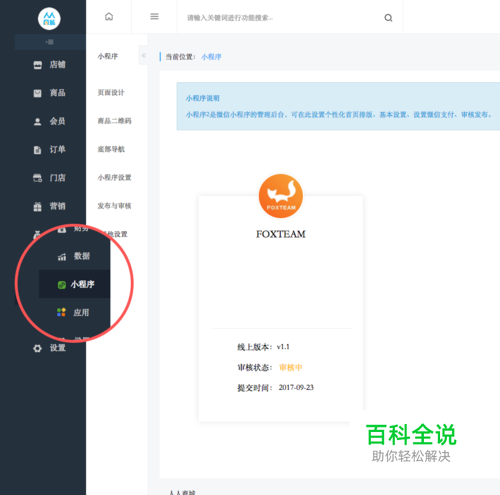The width and height of the screenshot is (500, 495).
Task: Go to the home page icon
Action: point(109,17)
